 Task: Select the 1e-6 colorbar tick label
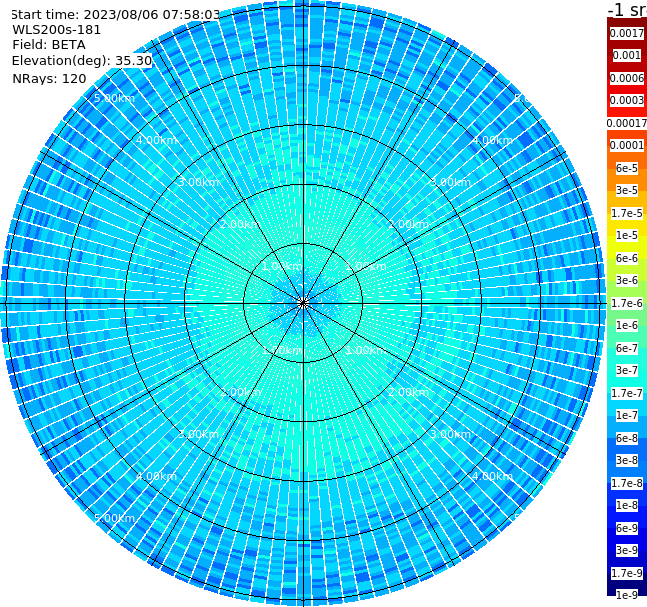point(627,325)
